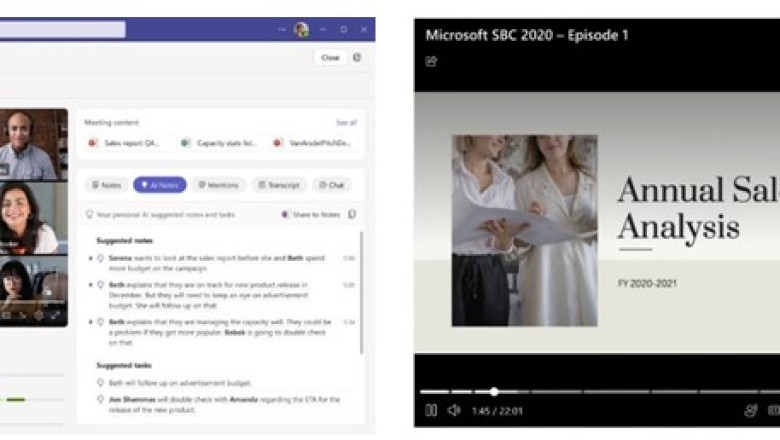Image resolution: width=780 pixels, height=440 pixels.
Task: Click the video progress scrubber handle
Action: 494,392
